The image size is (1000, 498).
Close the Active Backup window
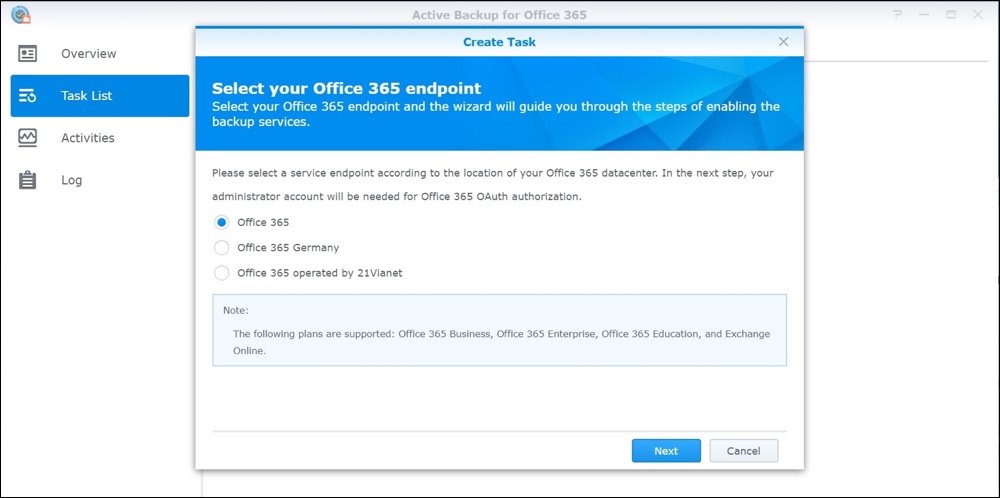tap(977, 14)
